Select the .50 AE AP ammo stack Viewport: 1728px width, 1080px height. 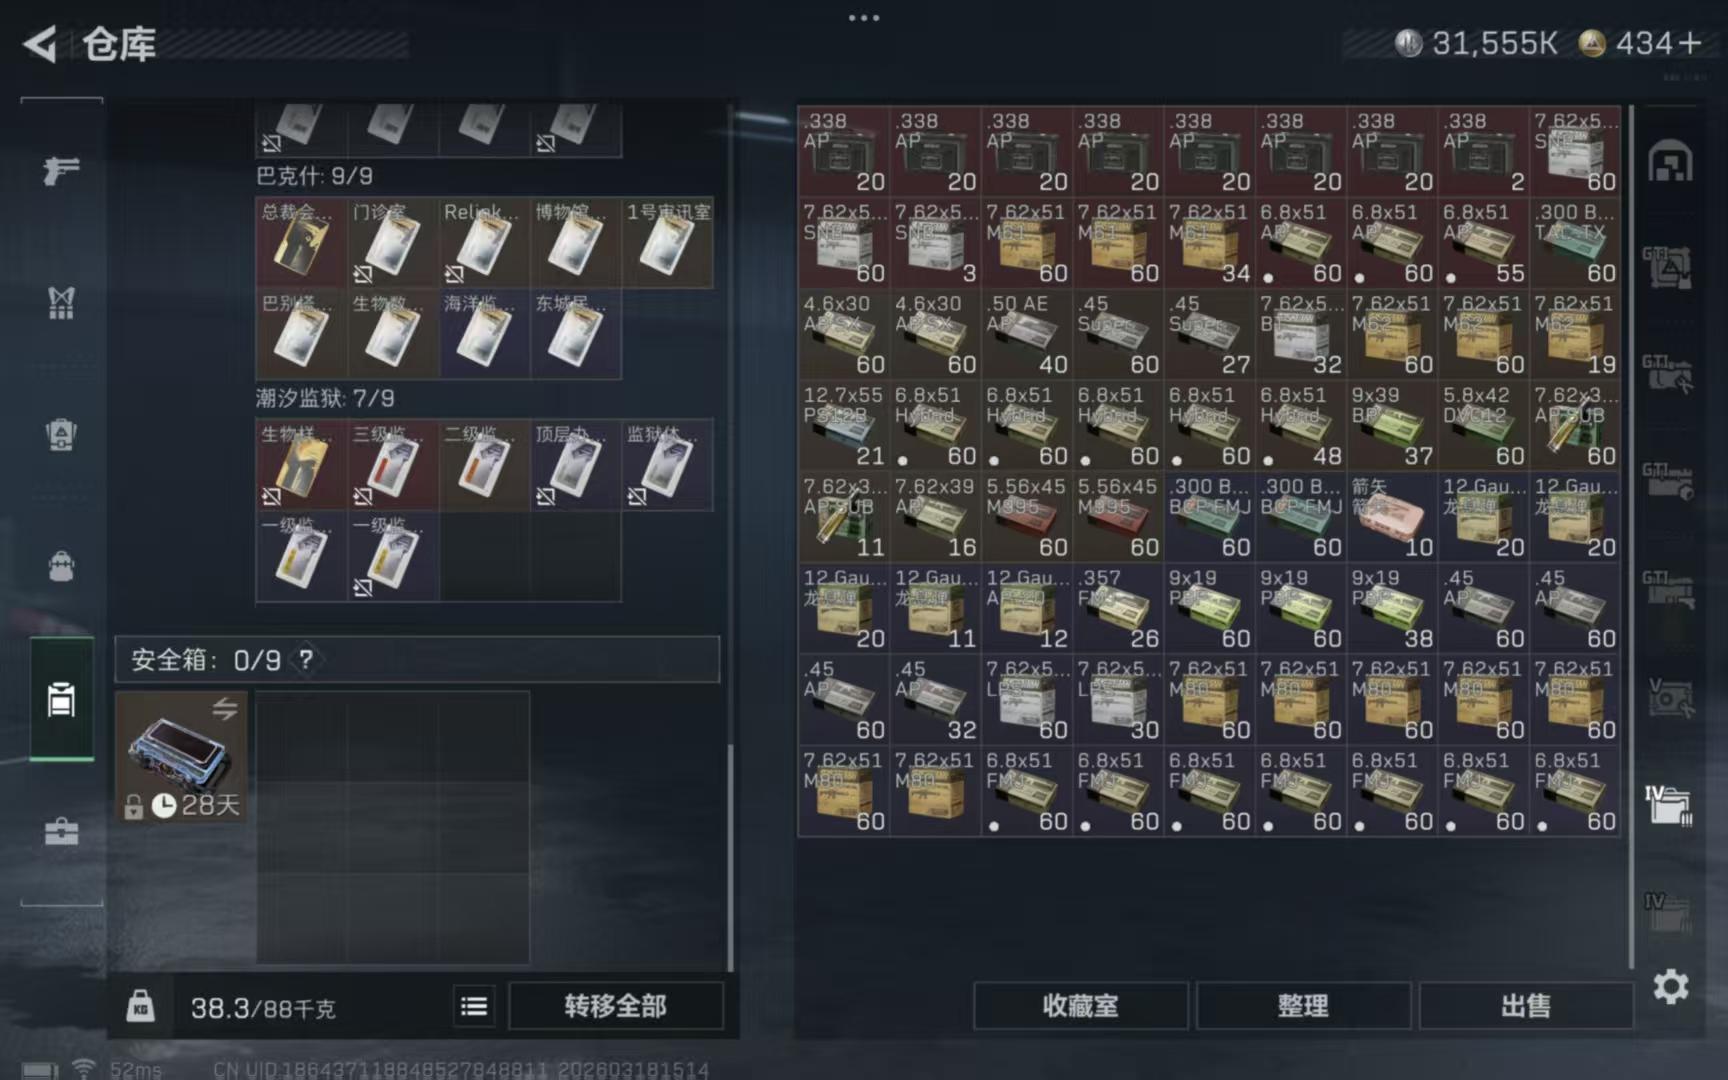pyautogui.click(x=1026, y=334)
